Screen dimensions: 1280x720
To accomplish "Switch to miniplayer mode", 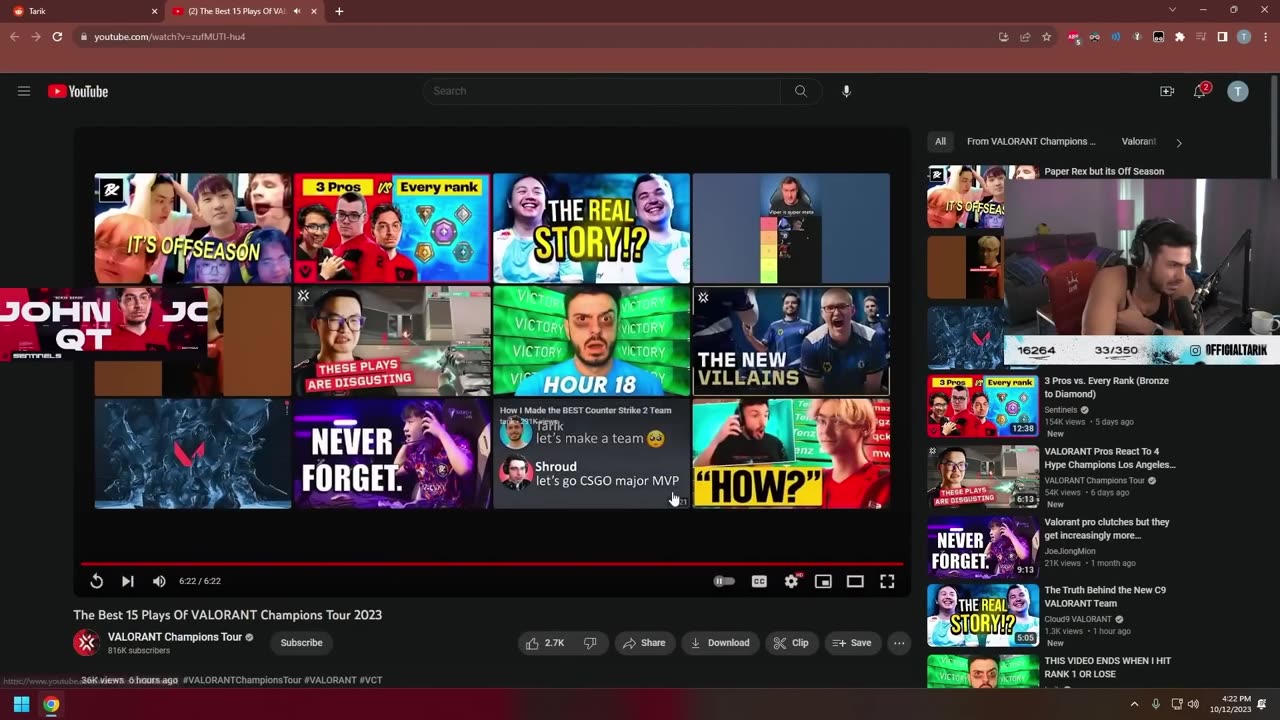I will click(x=823, y=581).
